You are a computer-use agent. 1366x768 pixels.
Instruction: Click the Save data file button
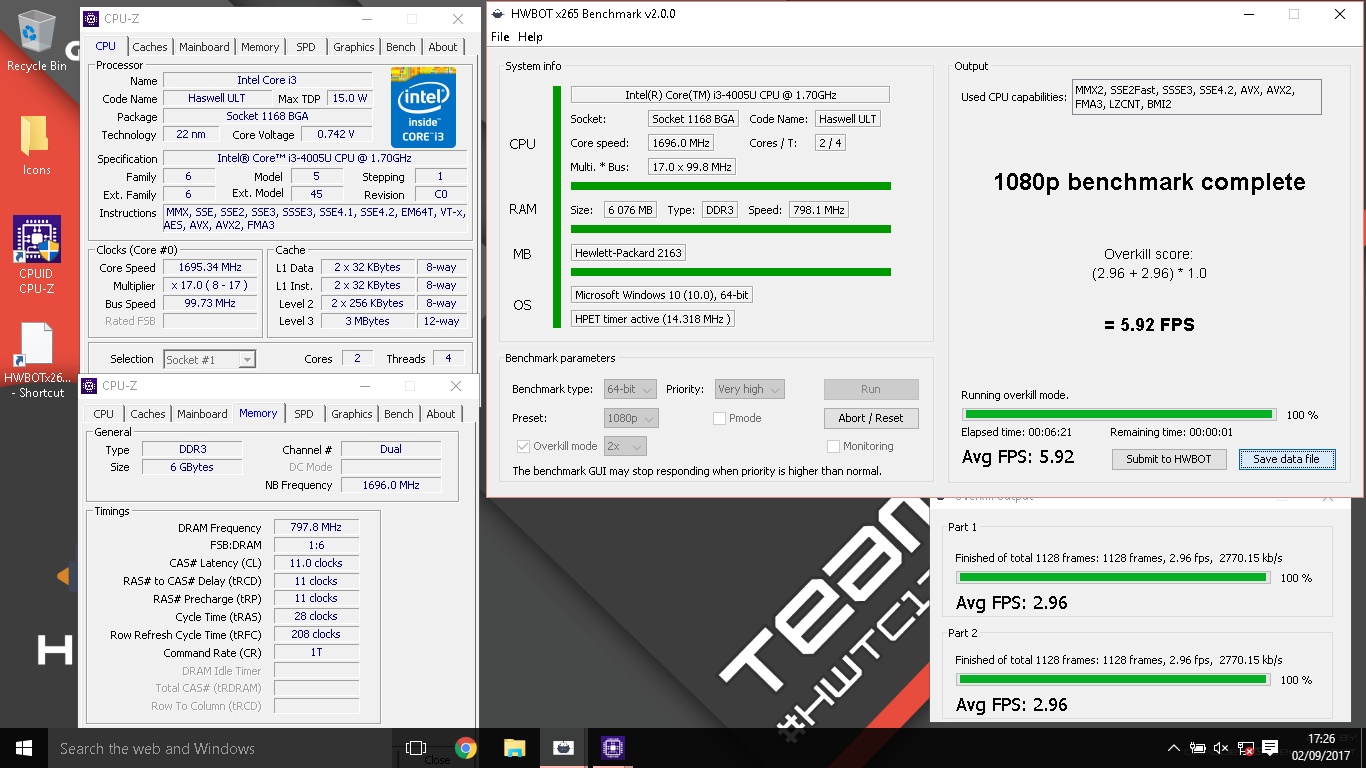1286,459
